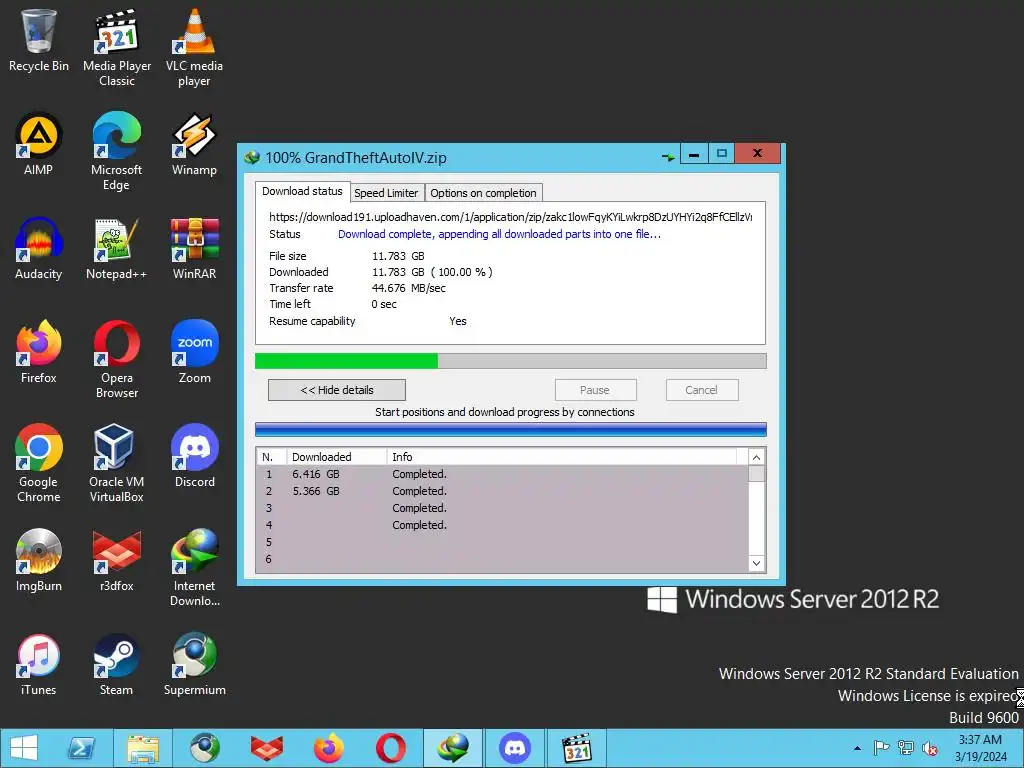Screen dimensions: 1024x768
Task: Select the Audacity desktop icon
Action: coord(39,248)
